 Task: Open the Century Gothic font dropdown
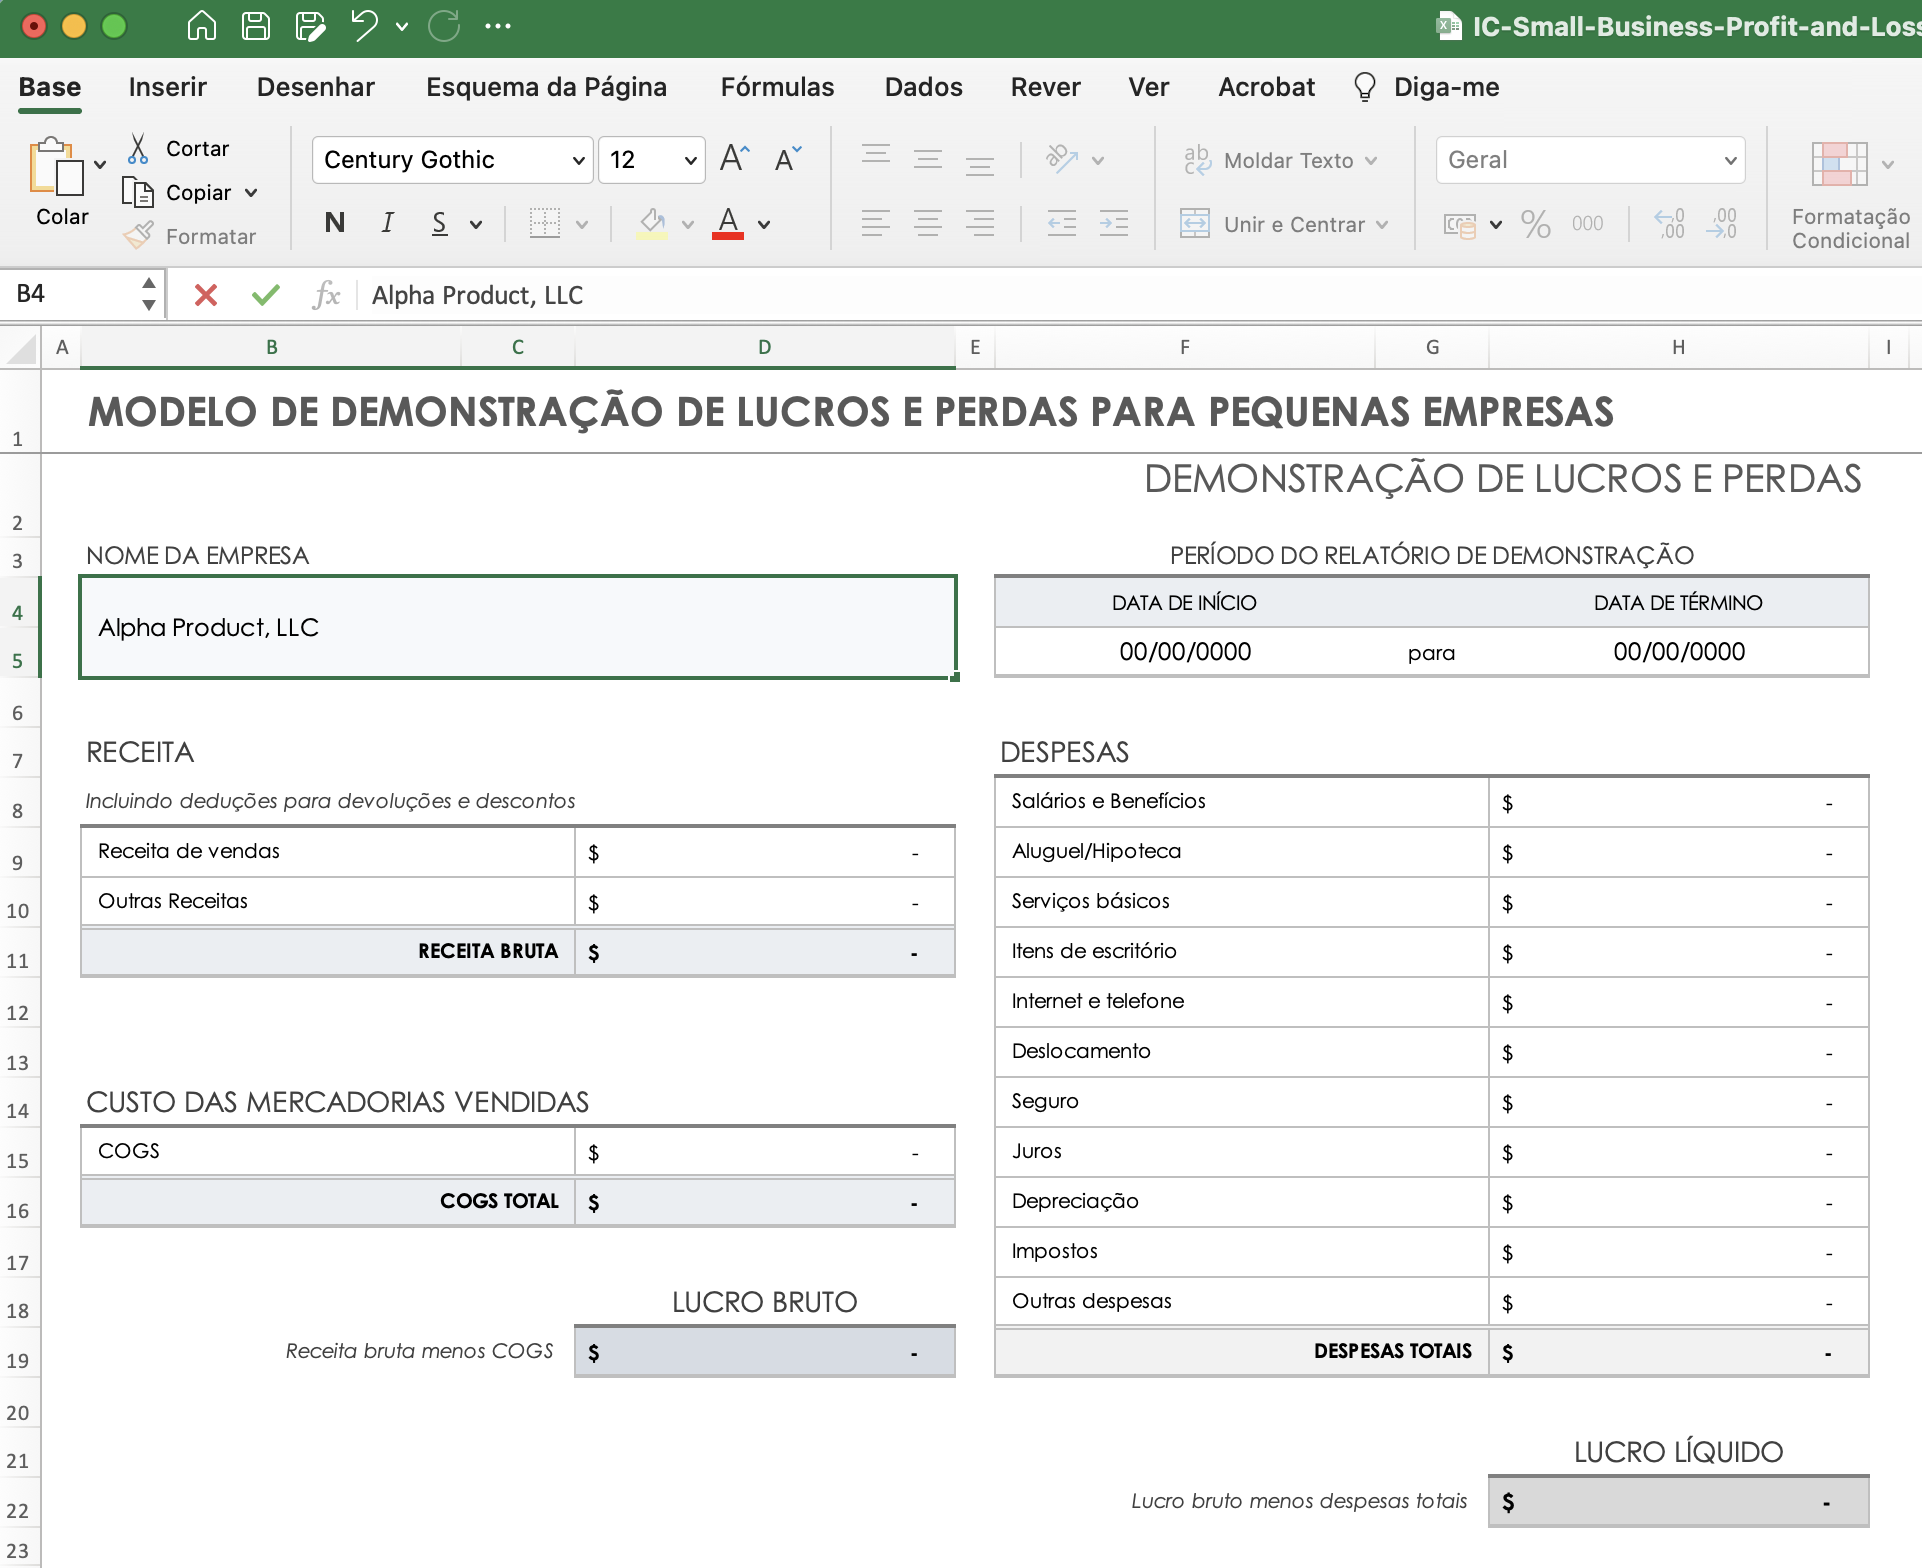tap(578, 161)
